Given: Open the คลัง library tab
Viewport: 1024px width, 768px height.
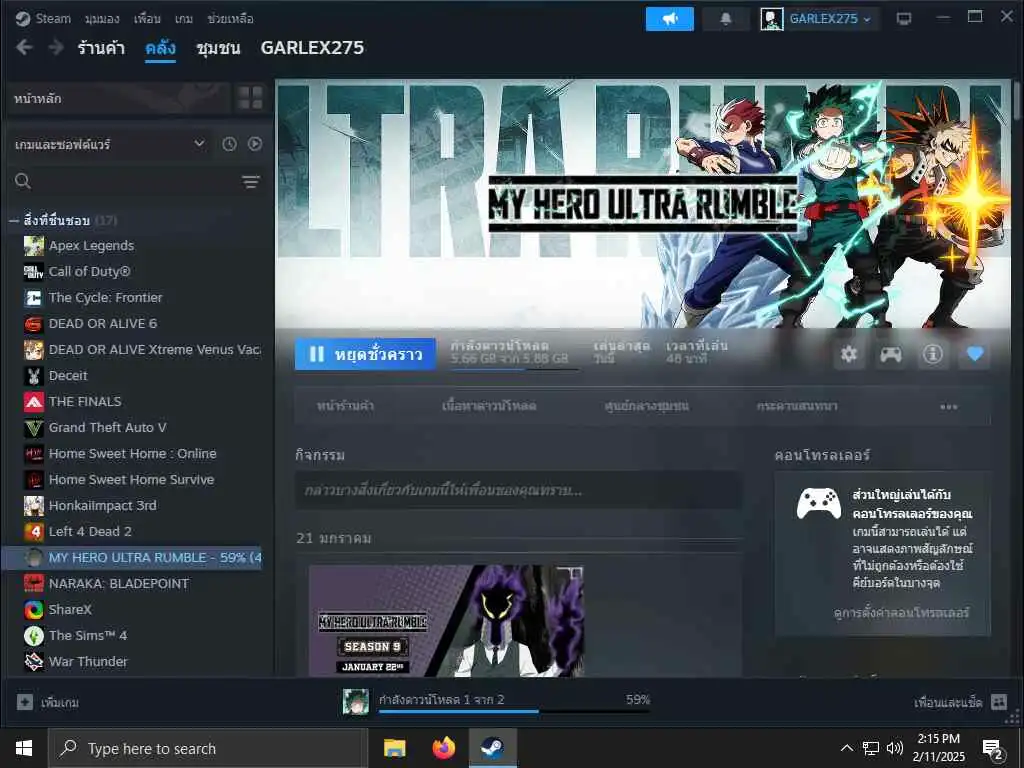Looking at the screenshot, I should (160, 48).
